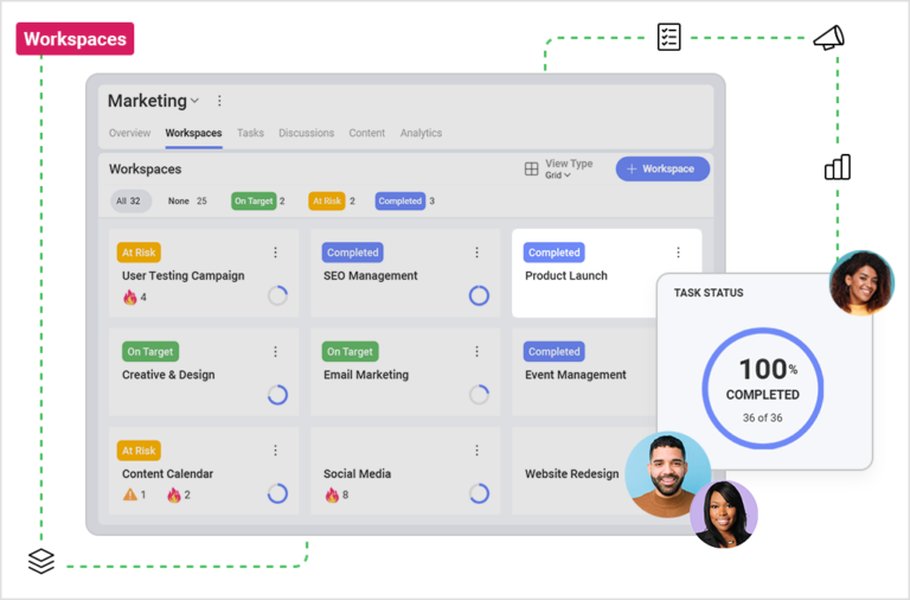Click Content Calendar progress ring
The width and height of the screenshot is (910, 600).
(277, 494)
